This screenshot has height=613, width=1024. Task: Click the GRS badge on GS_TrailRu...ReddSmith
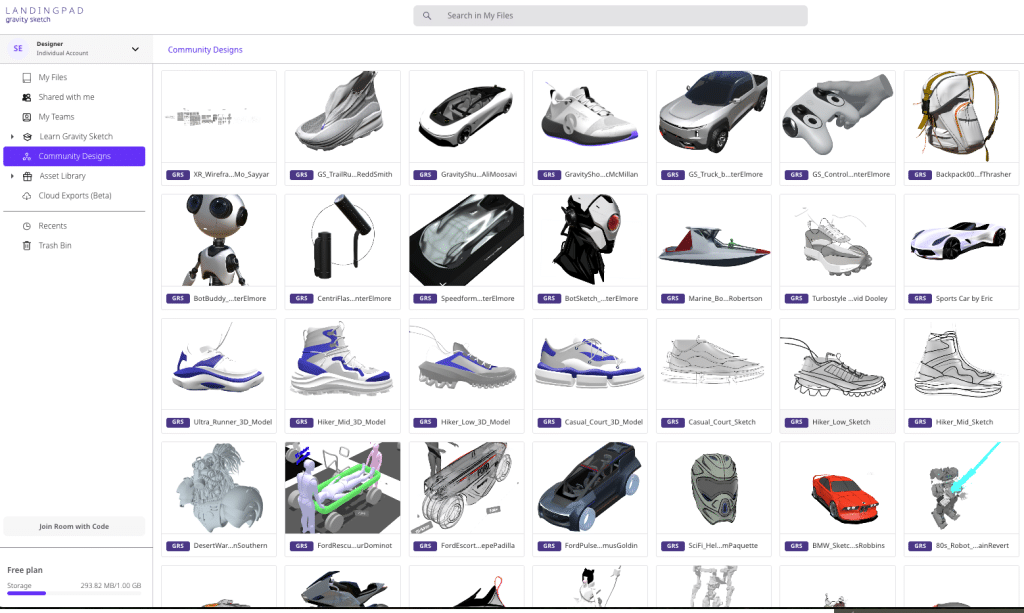[302, 175]
